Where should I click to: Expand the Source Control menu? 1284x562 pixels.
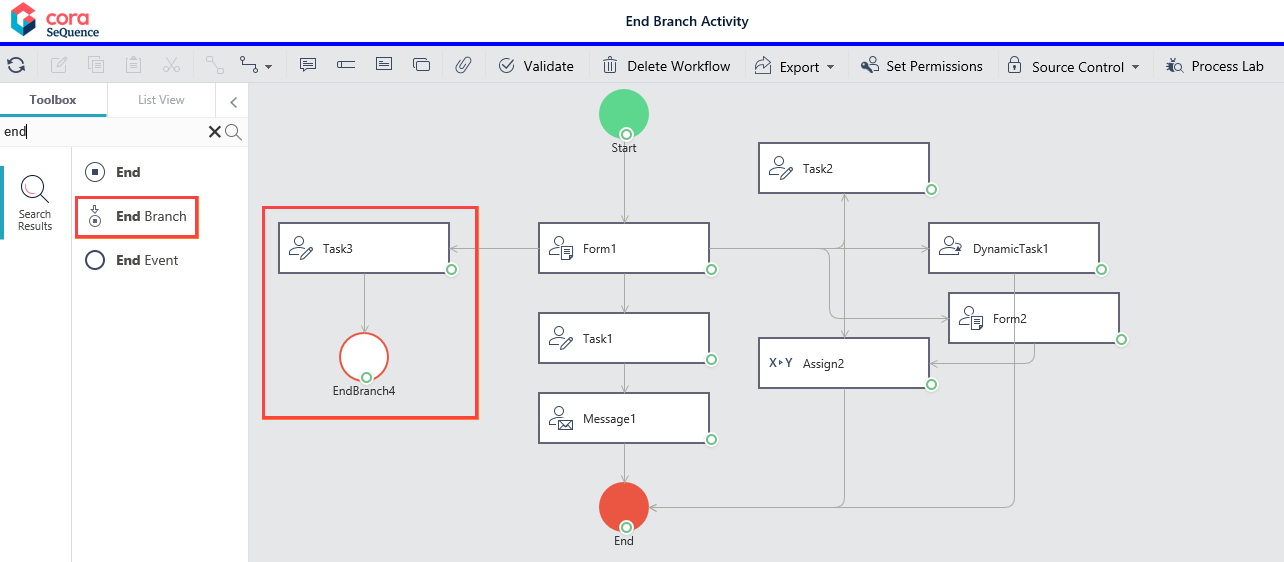coord(1073,66)
